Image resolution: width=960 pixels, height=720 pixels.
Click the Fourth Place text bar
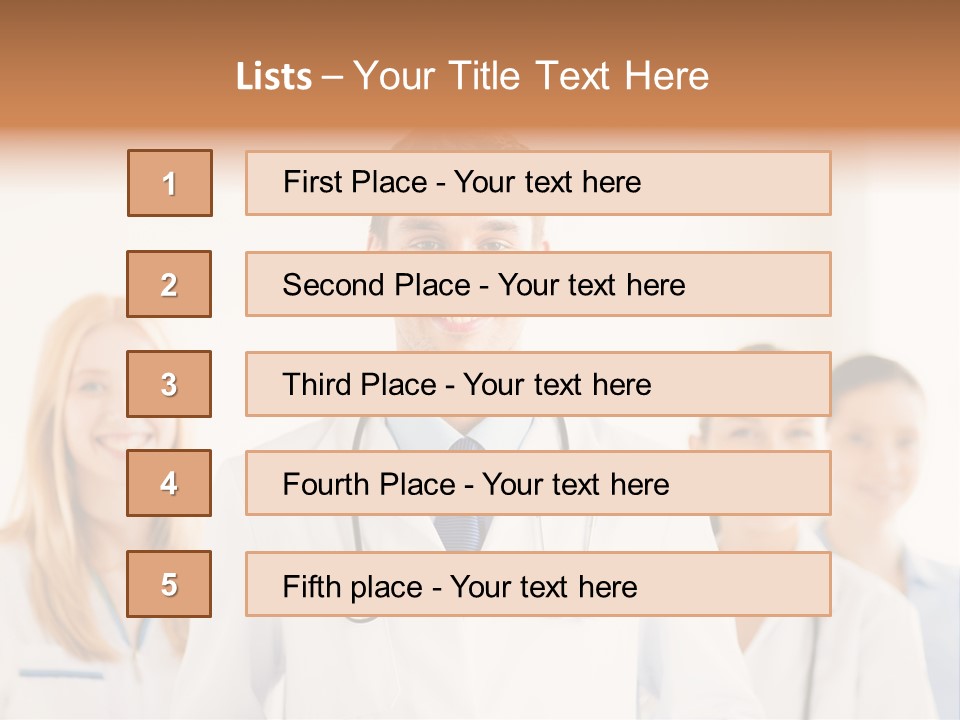pyautogui.click(x=538, y=483)
